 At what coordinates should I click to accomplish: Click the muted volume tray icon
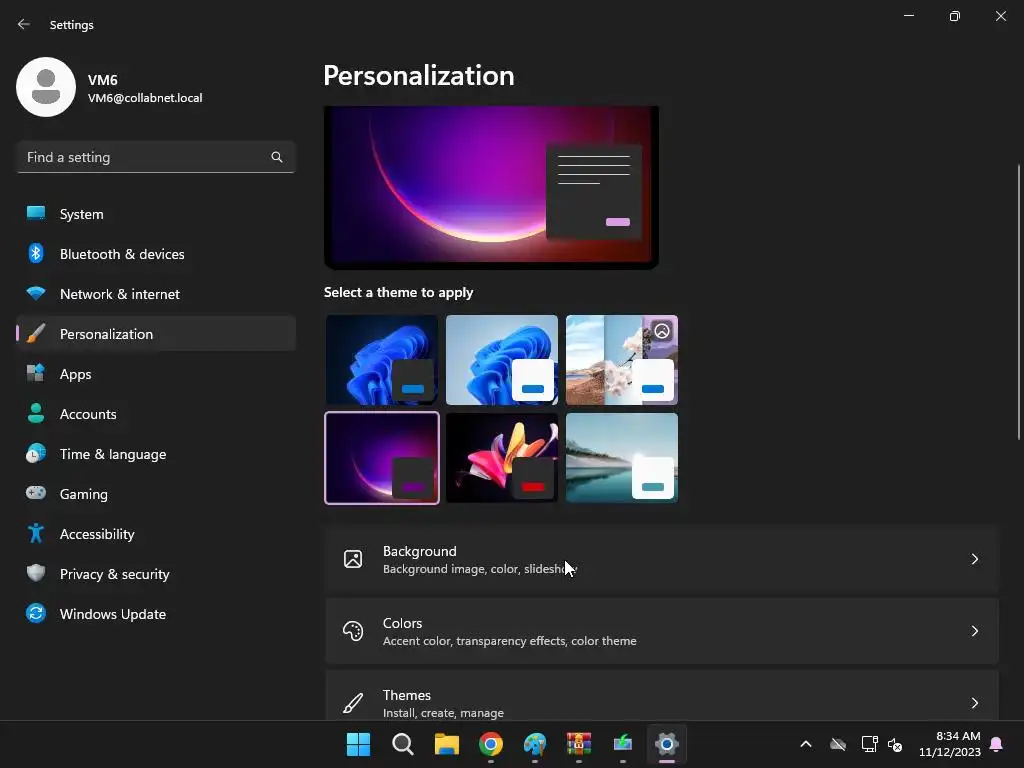pyautogui.click(x=895, y=744)
